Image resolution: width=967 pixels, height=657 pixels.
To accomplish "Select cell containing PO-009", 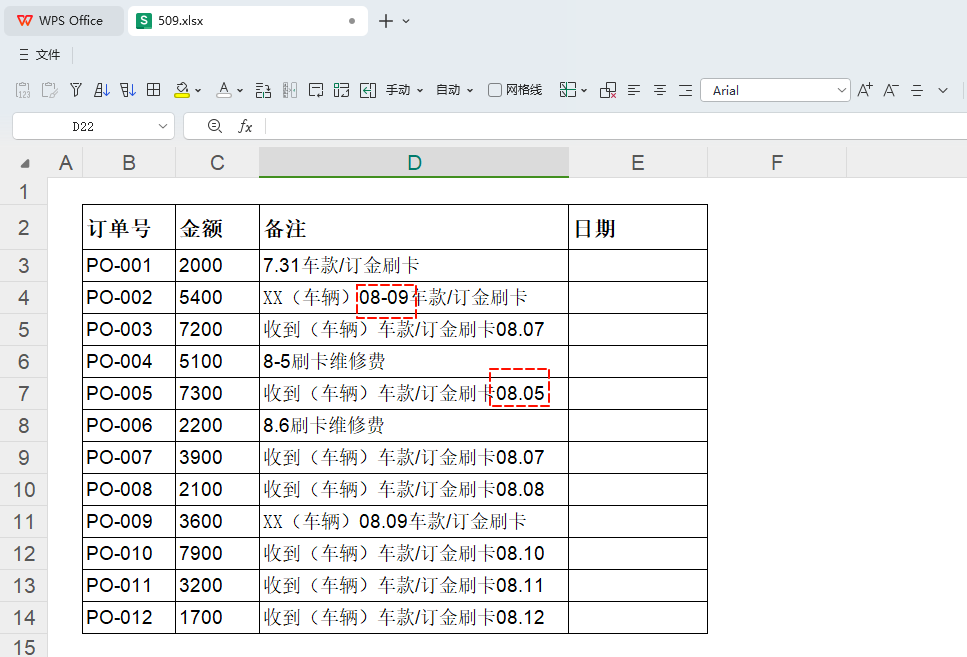I will click(129, 521).
